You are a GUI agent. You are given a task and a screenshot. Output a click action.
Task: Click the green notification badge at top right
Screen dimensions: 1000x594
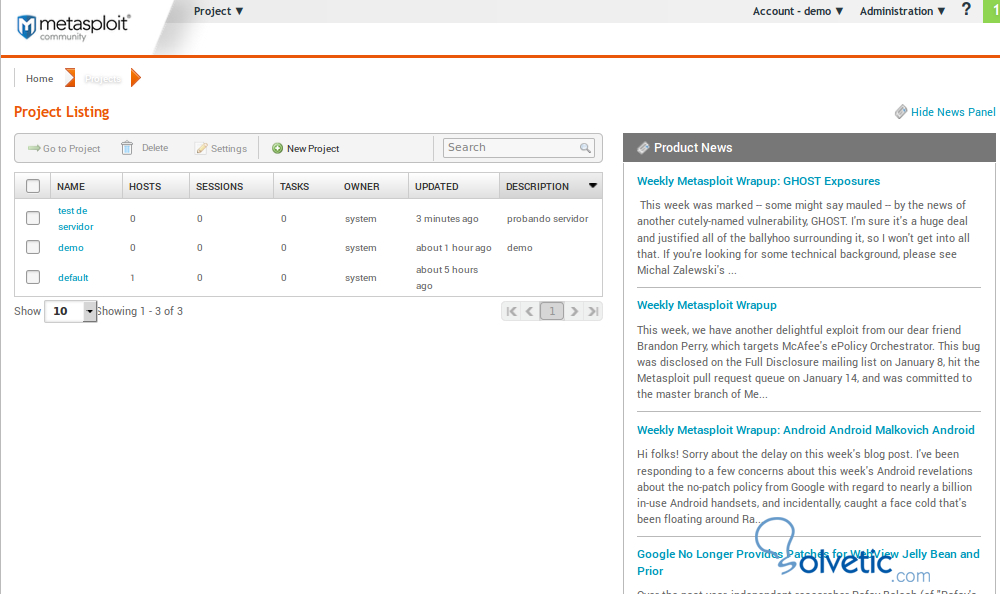tap(992, 11)
